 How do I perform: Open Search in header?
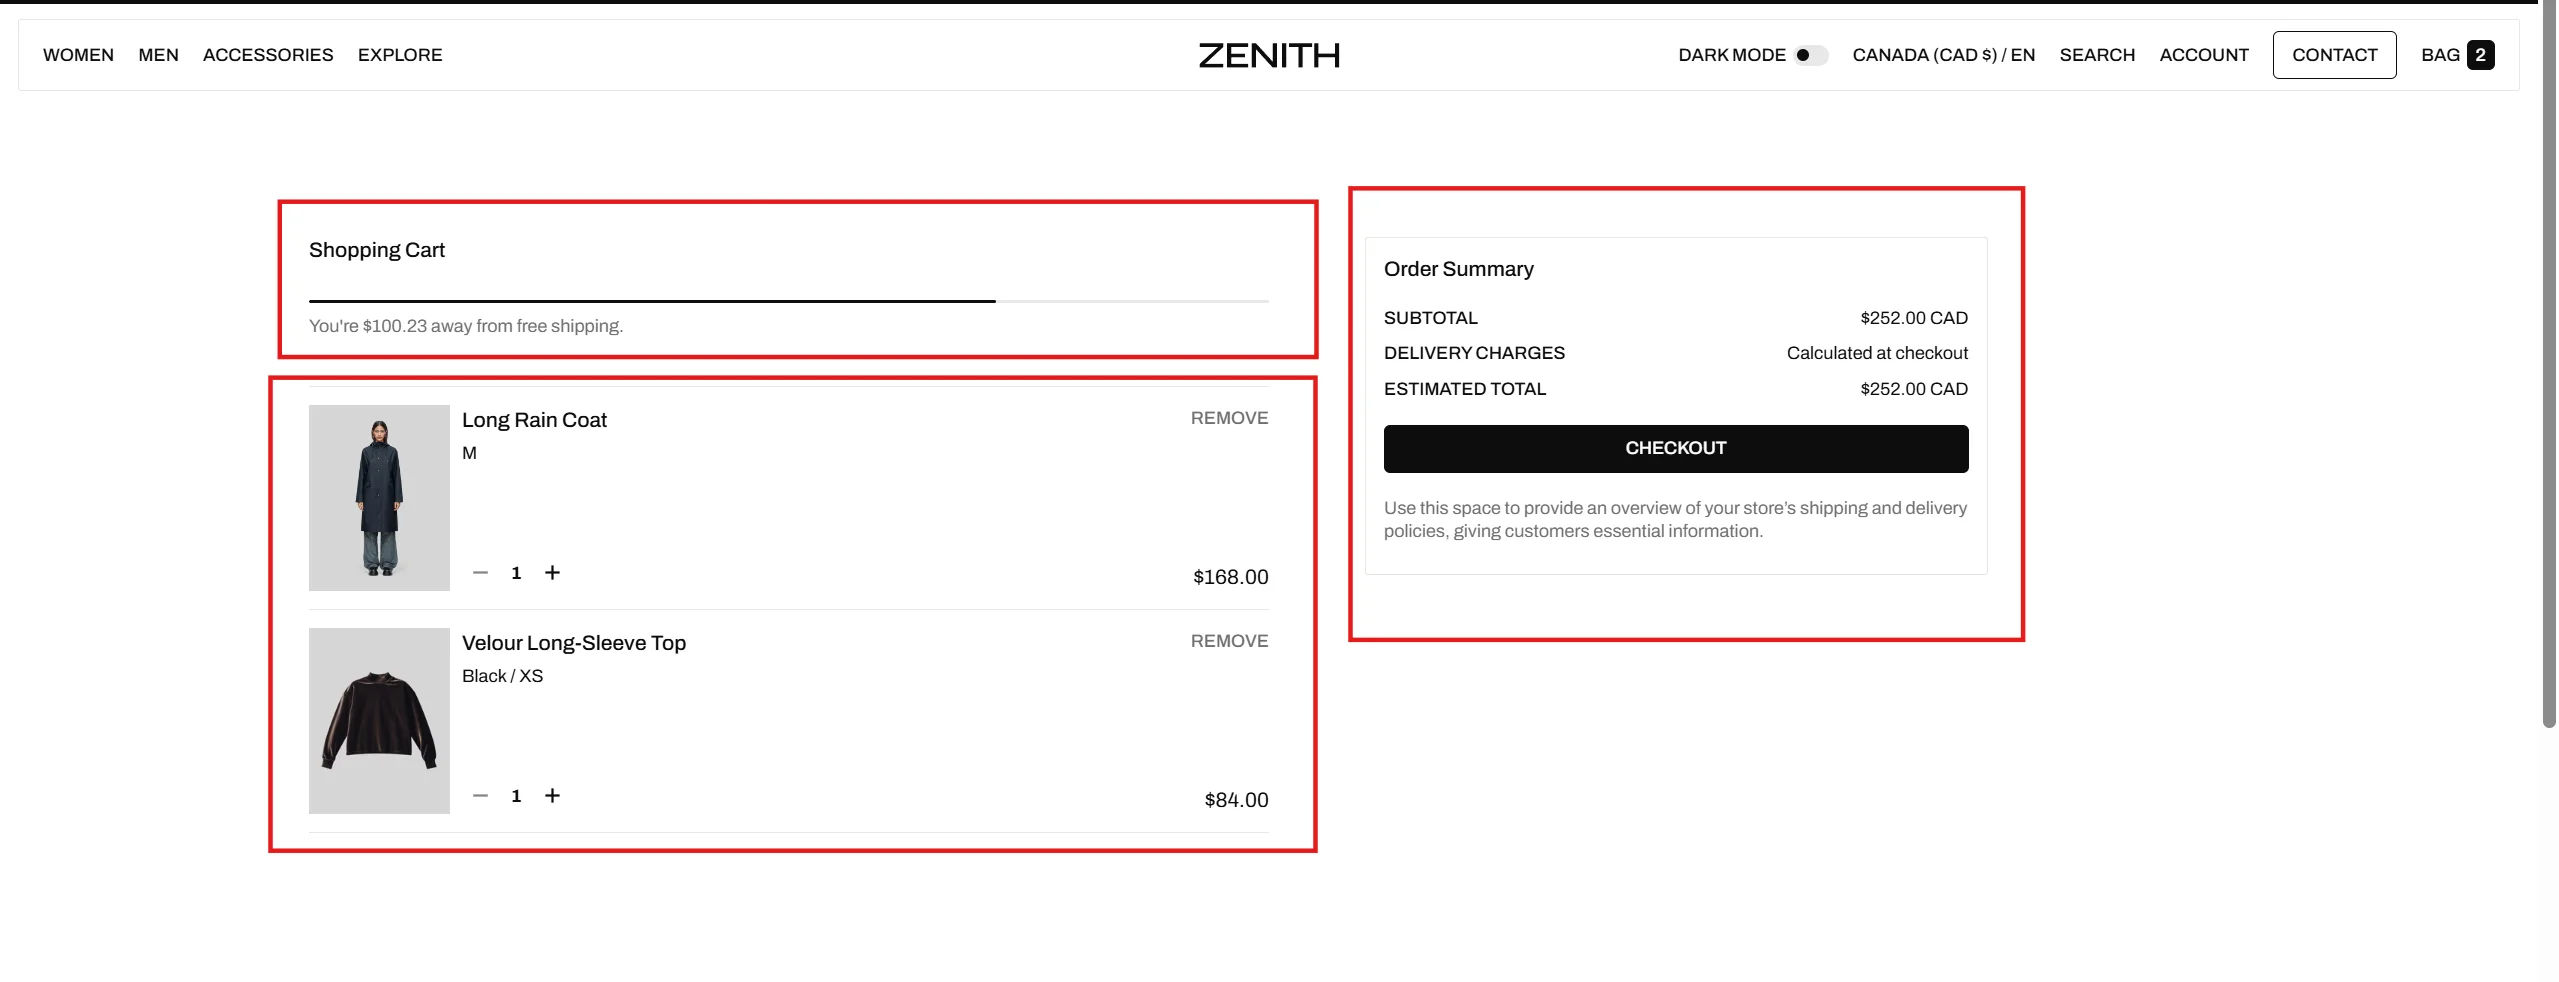tap(2097, 55)
